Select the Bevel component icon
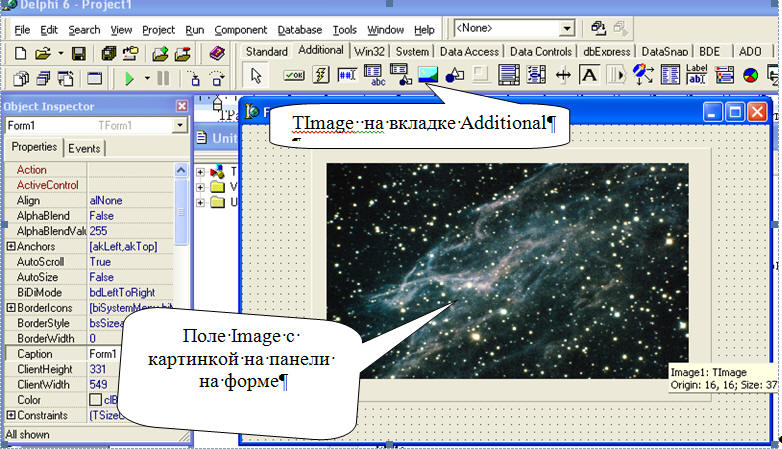Screen dimensions: 782x449 [x=481, y=75]
